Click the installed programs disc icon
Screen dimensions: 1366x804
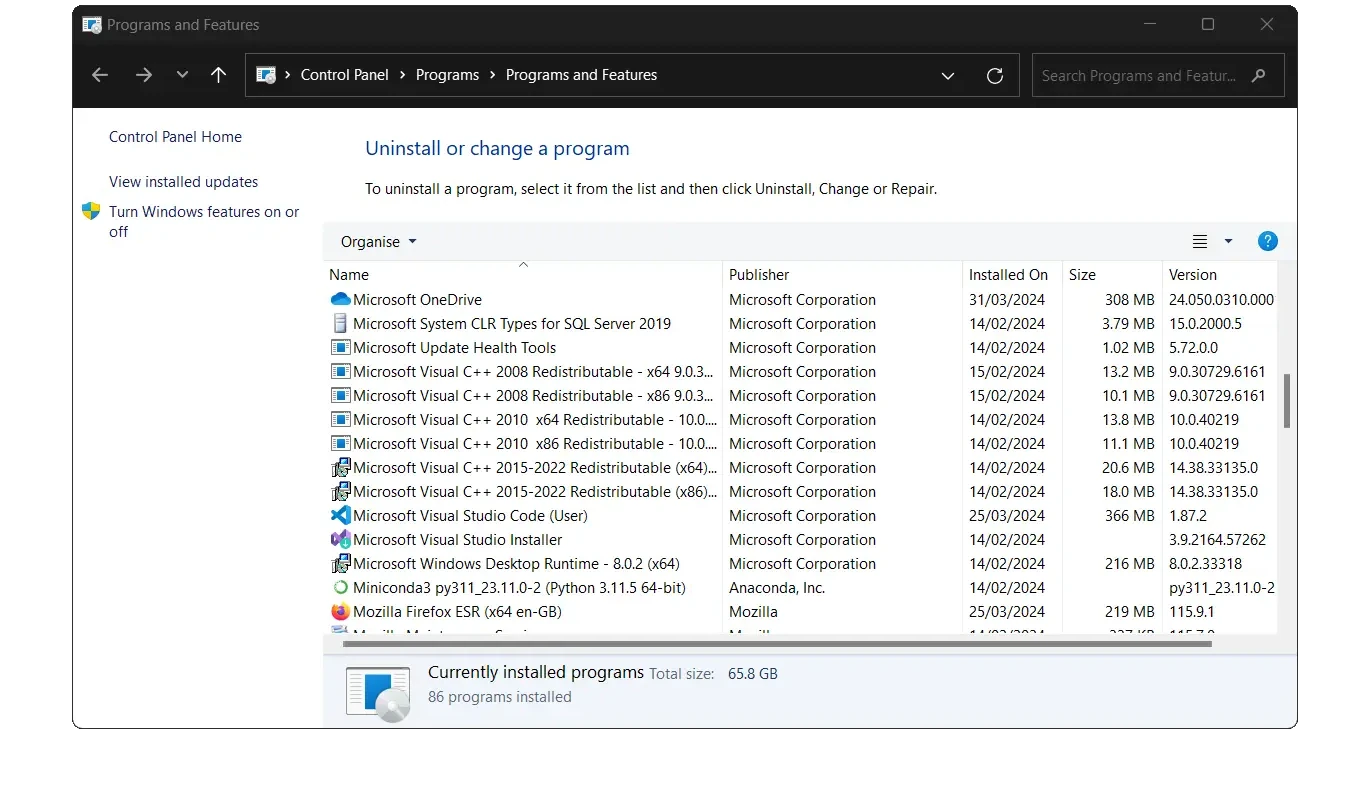[378, 692]
